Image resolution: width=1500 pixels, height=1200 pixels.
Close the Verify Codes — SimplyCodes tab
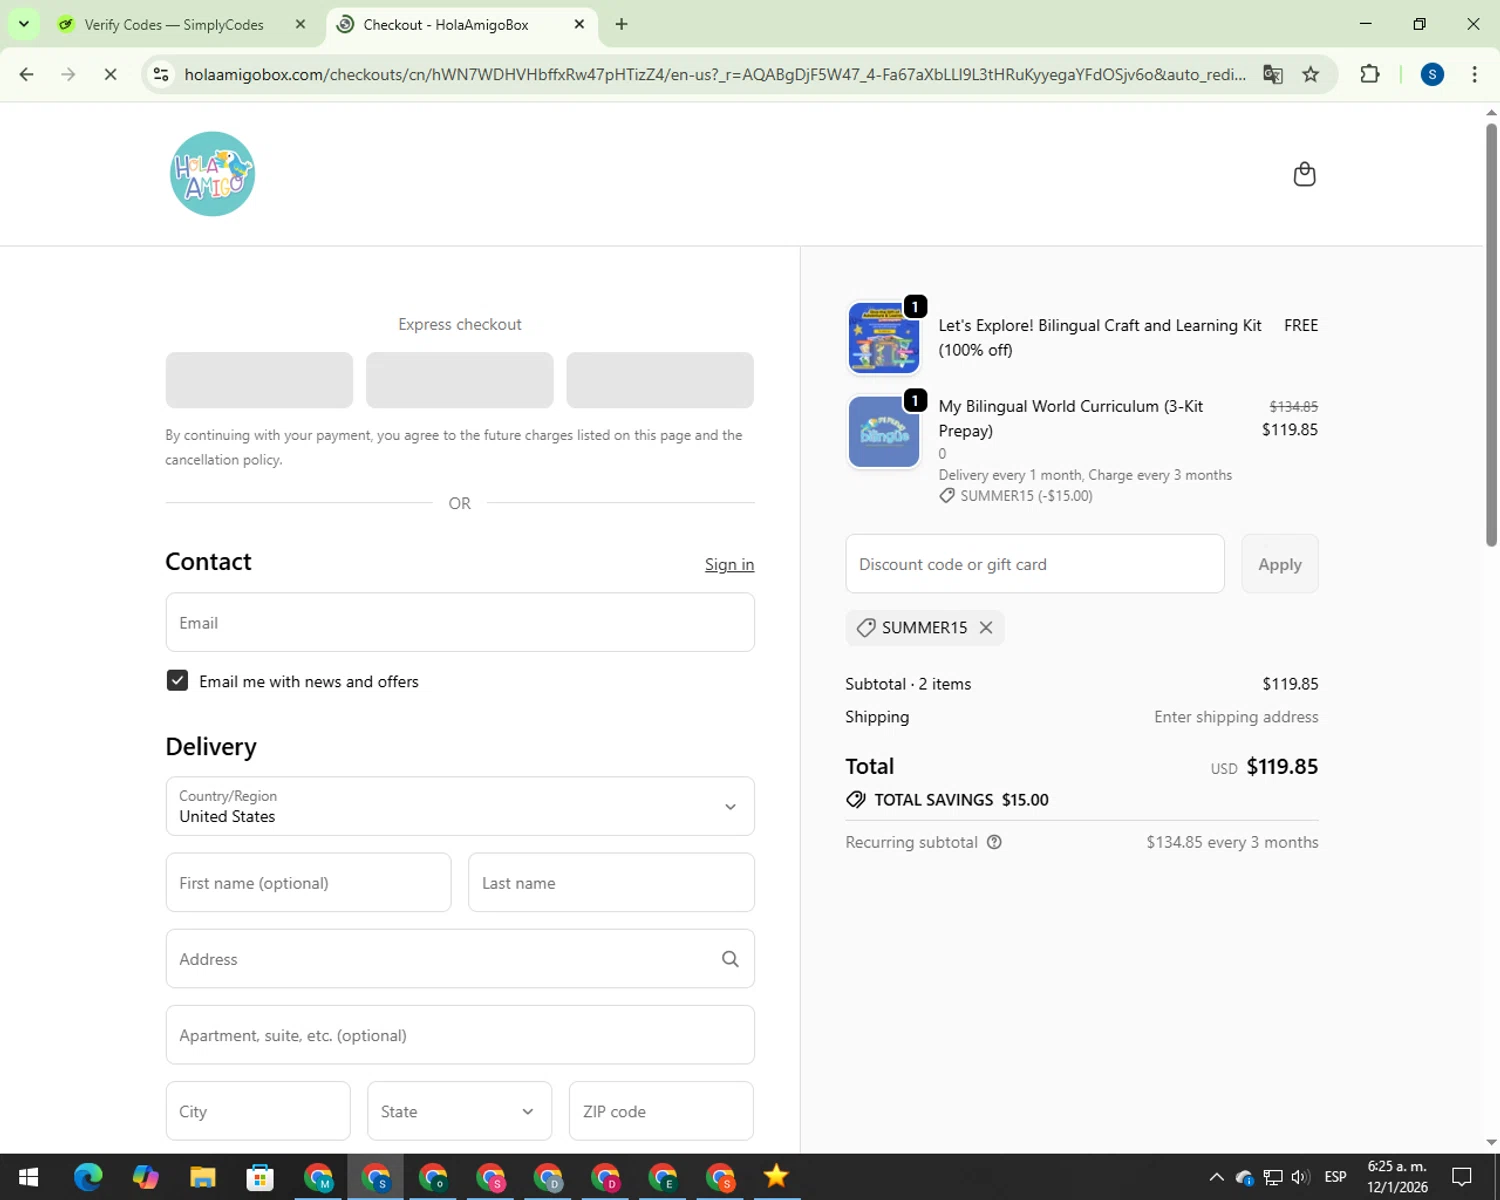pyautogui.click(x=300, y=24)
